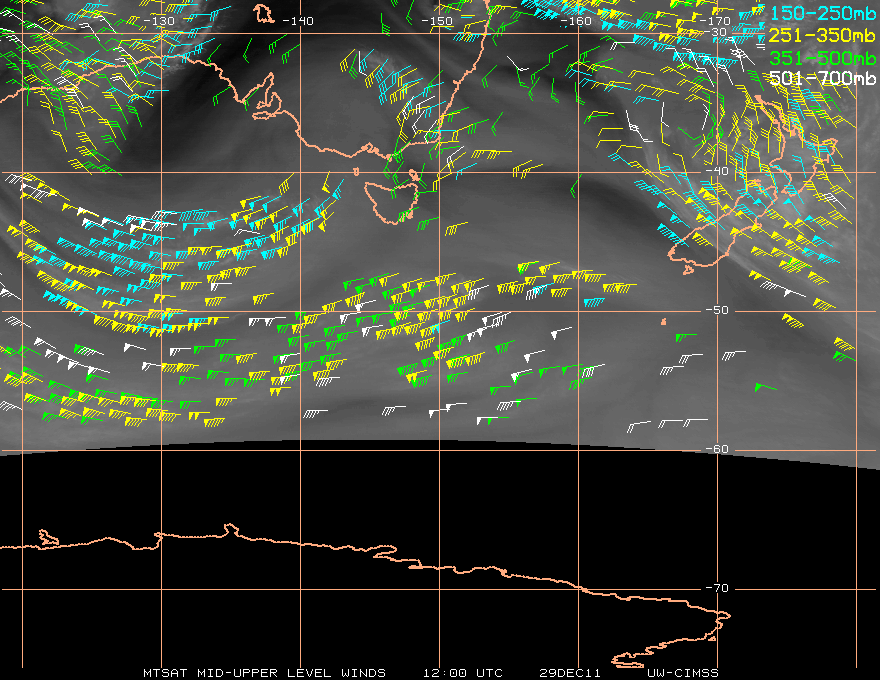Click the -160 longitude label
The image size is (880, 680).
(576, 21)
